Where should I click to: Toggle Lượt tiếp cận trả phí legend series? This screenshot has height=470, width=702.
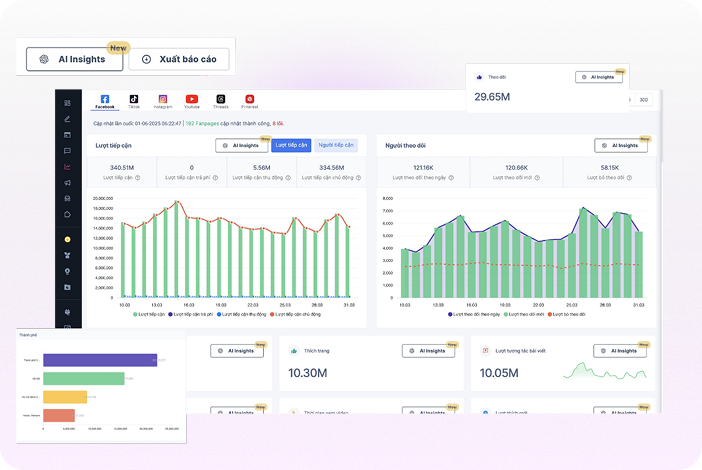190,314
